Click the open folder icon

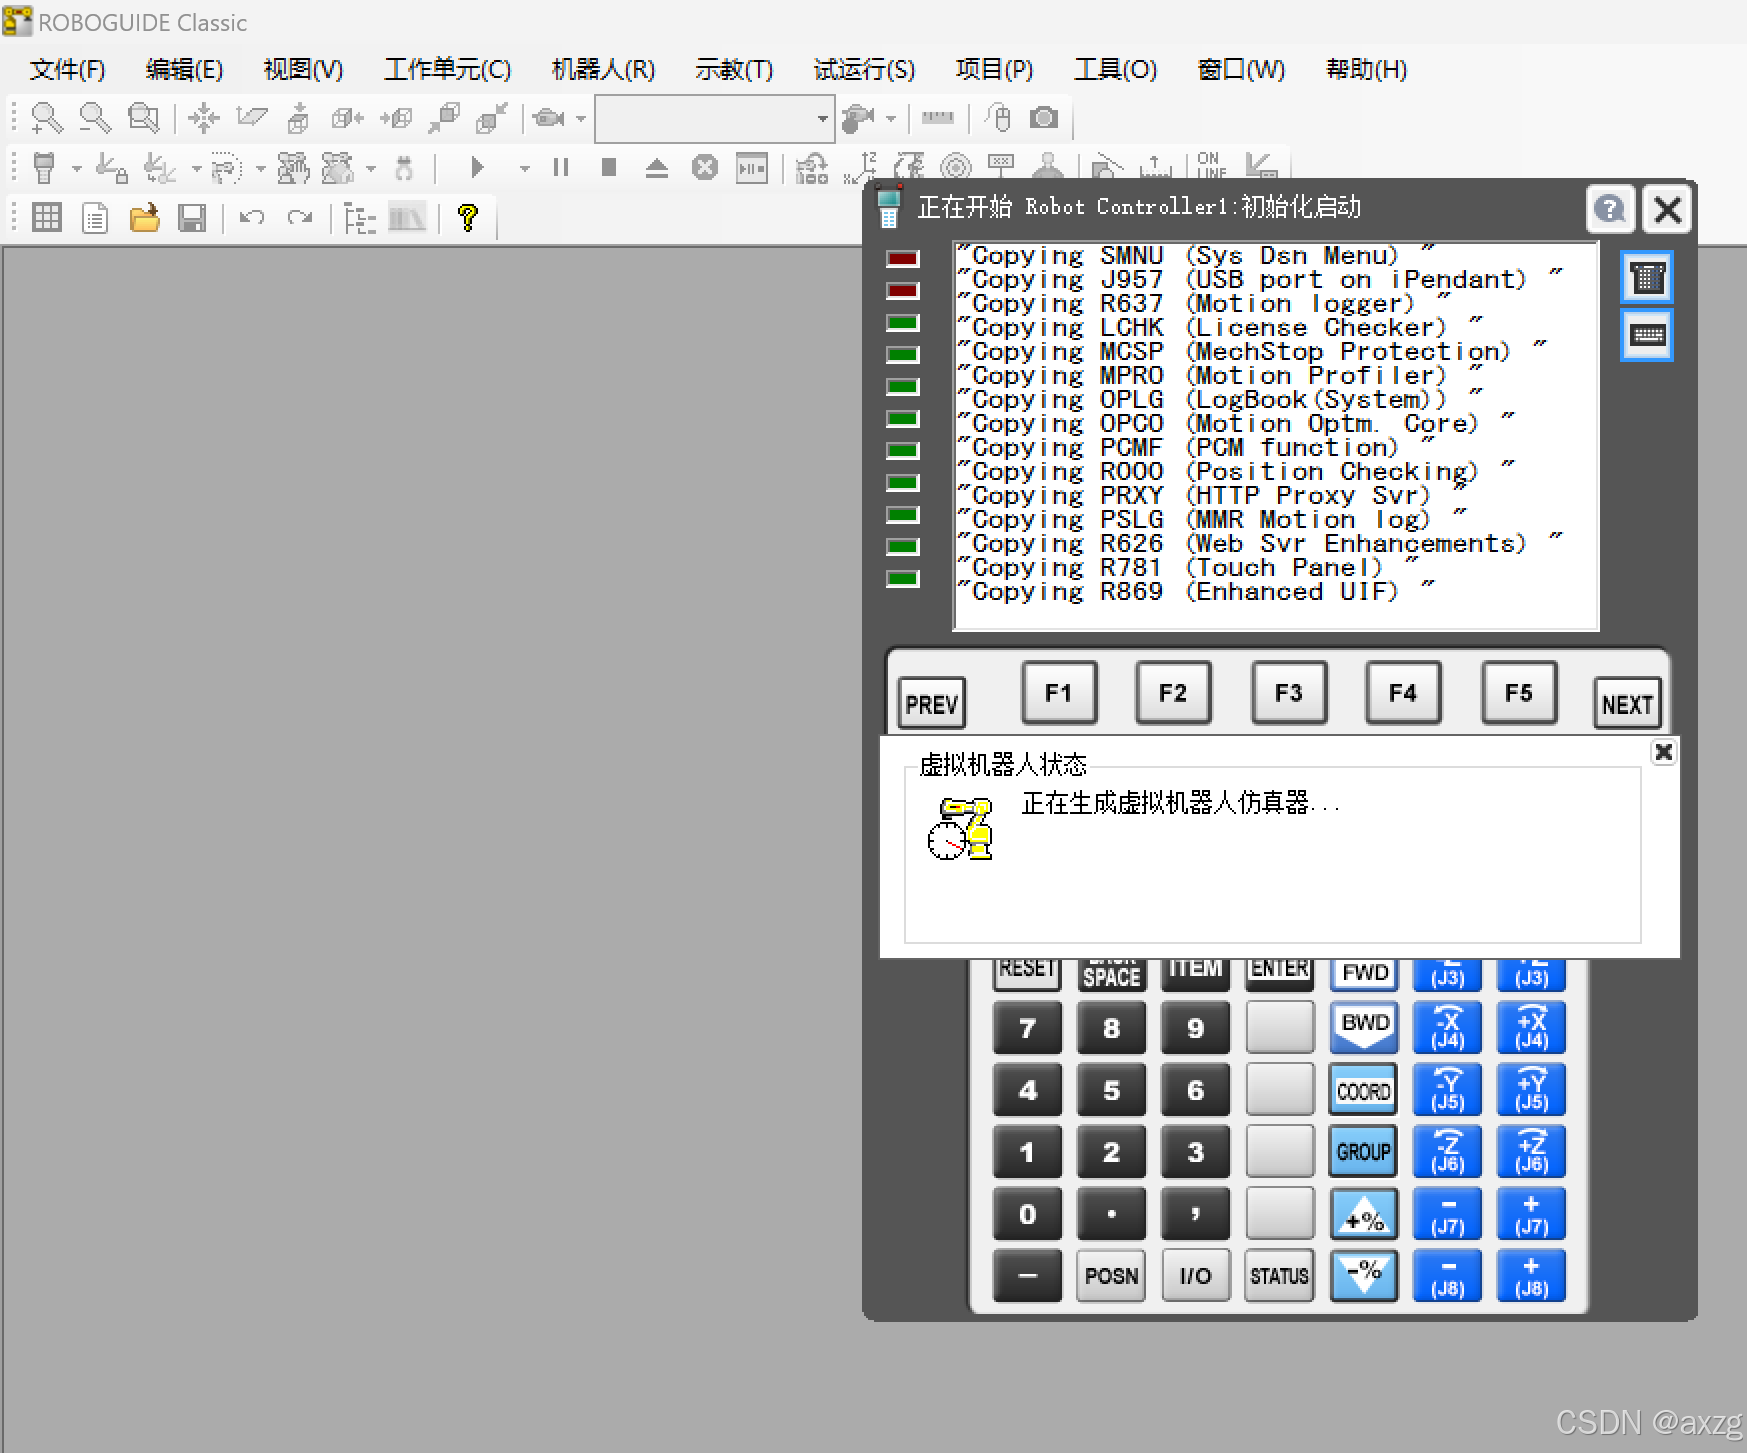pos(144,217)
